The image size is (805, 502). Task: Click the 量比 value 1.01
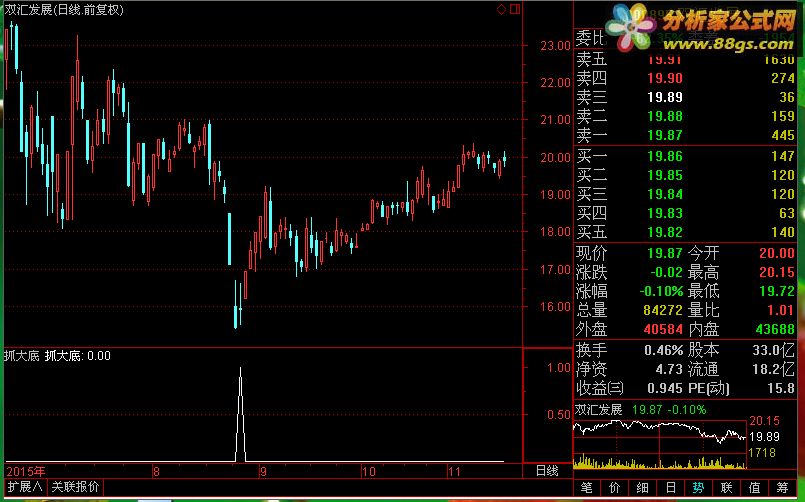click(780, 310)
